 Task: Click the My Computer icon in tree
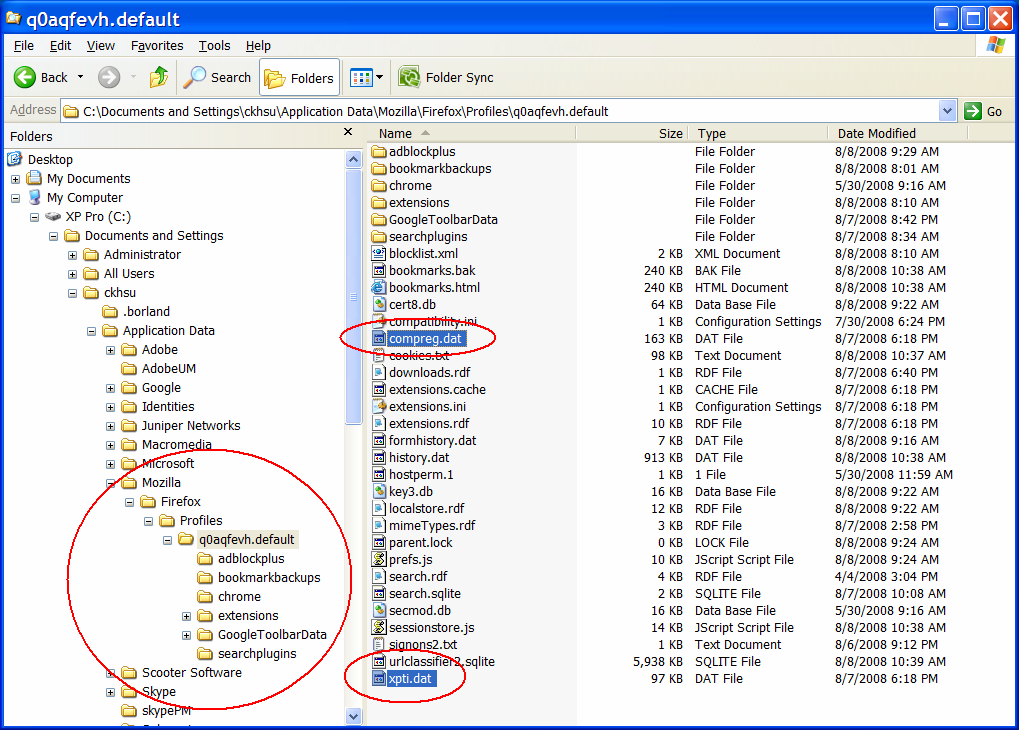pos(35,198)
